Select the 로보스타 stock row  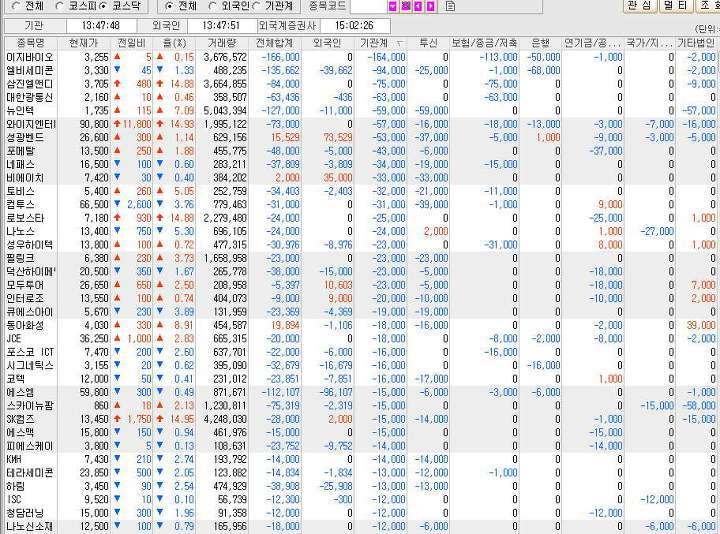360,218
